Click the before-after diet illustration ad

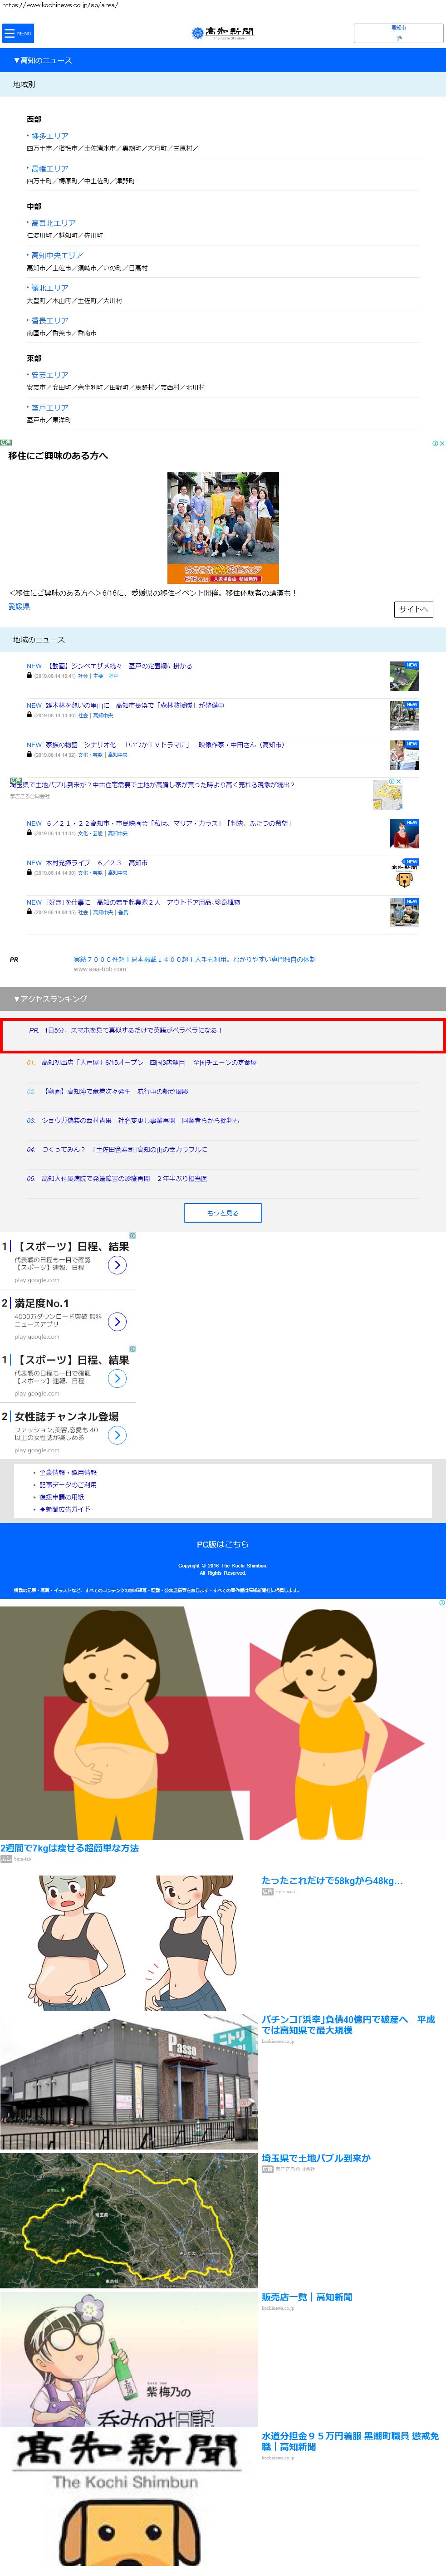click(223, 1723)
